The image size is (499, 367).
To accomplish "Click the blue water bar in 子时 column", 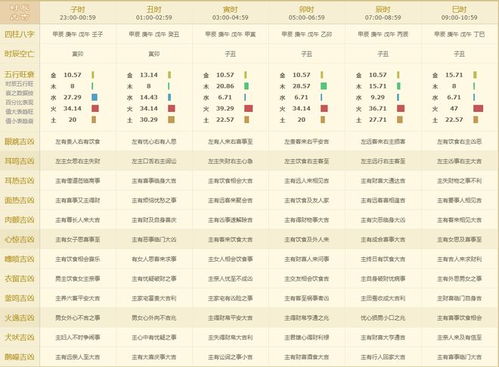I will (95, 97).
